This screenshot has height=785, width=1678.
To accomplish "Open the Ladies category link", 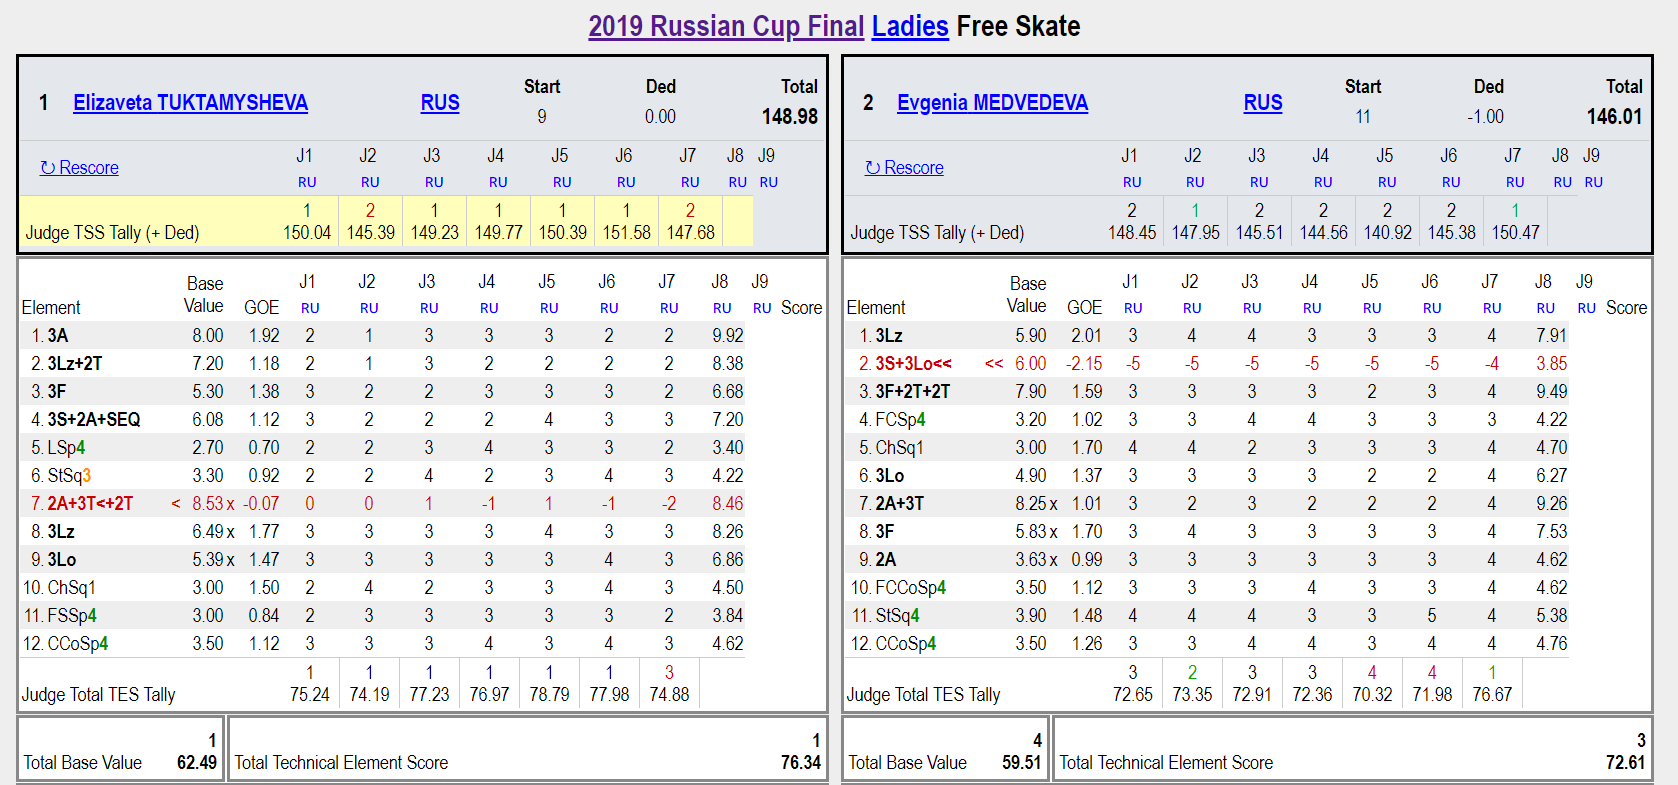I will [x=910, y=26].
